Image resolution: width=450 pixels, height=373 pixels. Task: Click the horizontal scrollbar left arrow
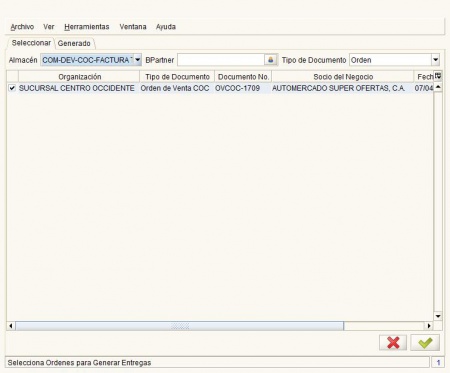click(x=11, y=326)
